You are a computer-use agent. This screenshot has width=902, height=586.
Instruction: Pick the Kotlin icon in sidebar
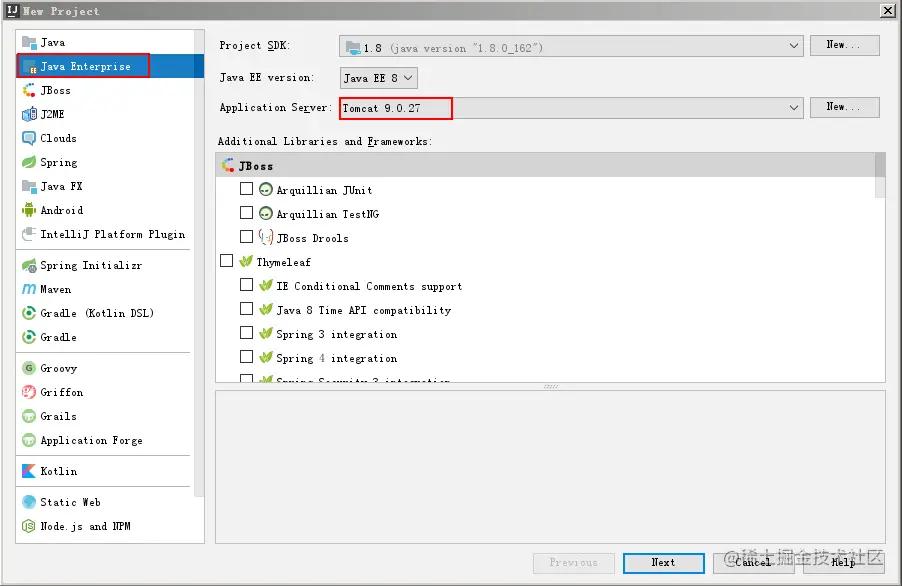pyautogui.click(x=29, y=471)
